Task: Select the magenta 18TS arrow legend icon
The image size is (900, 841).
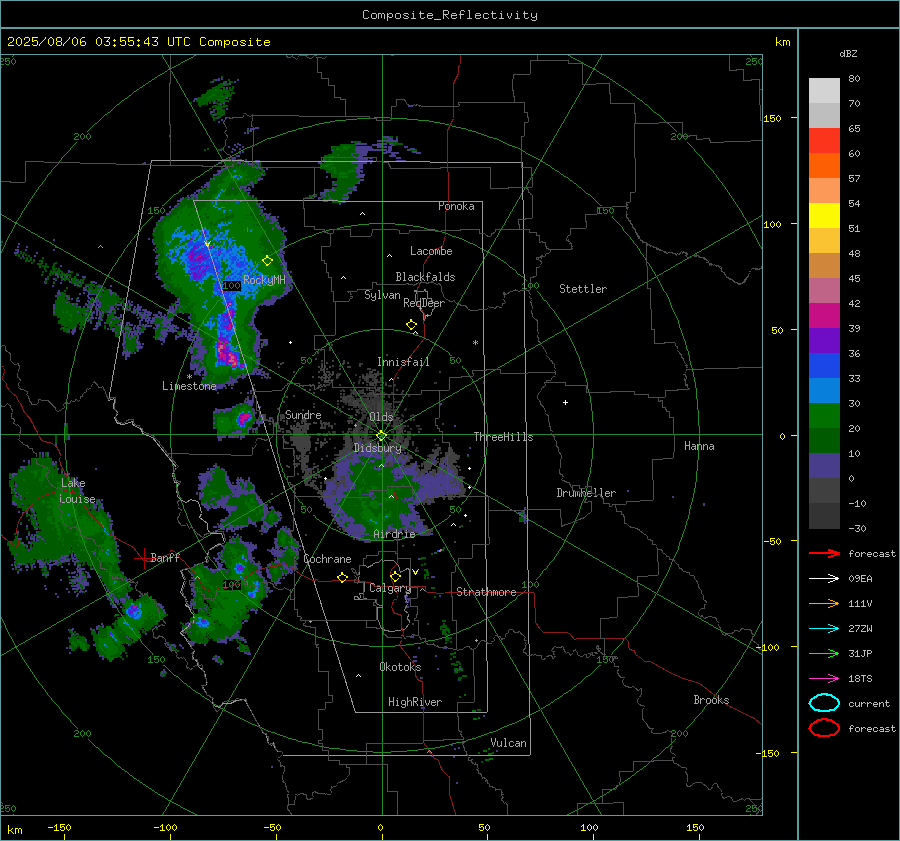Action: click(x=824, y=679)
